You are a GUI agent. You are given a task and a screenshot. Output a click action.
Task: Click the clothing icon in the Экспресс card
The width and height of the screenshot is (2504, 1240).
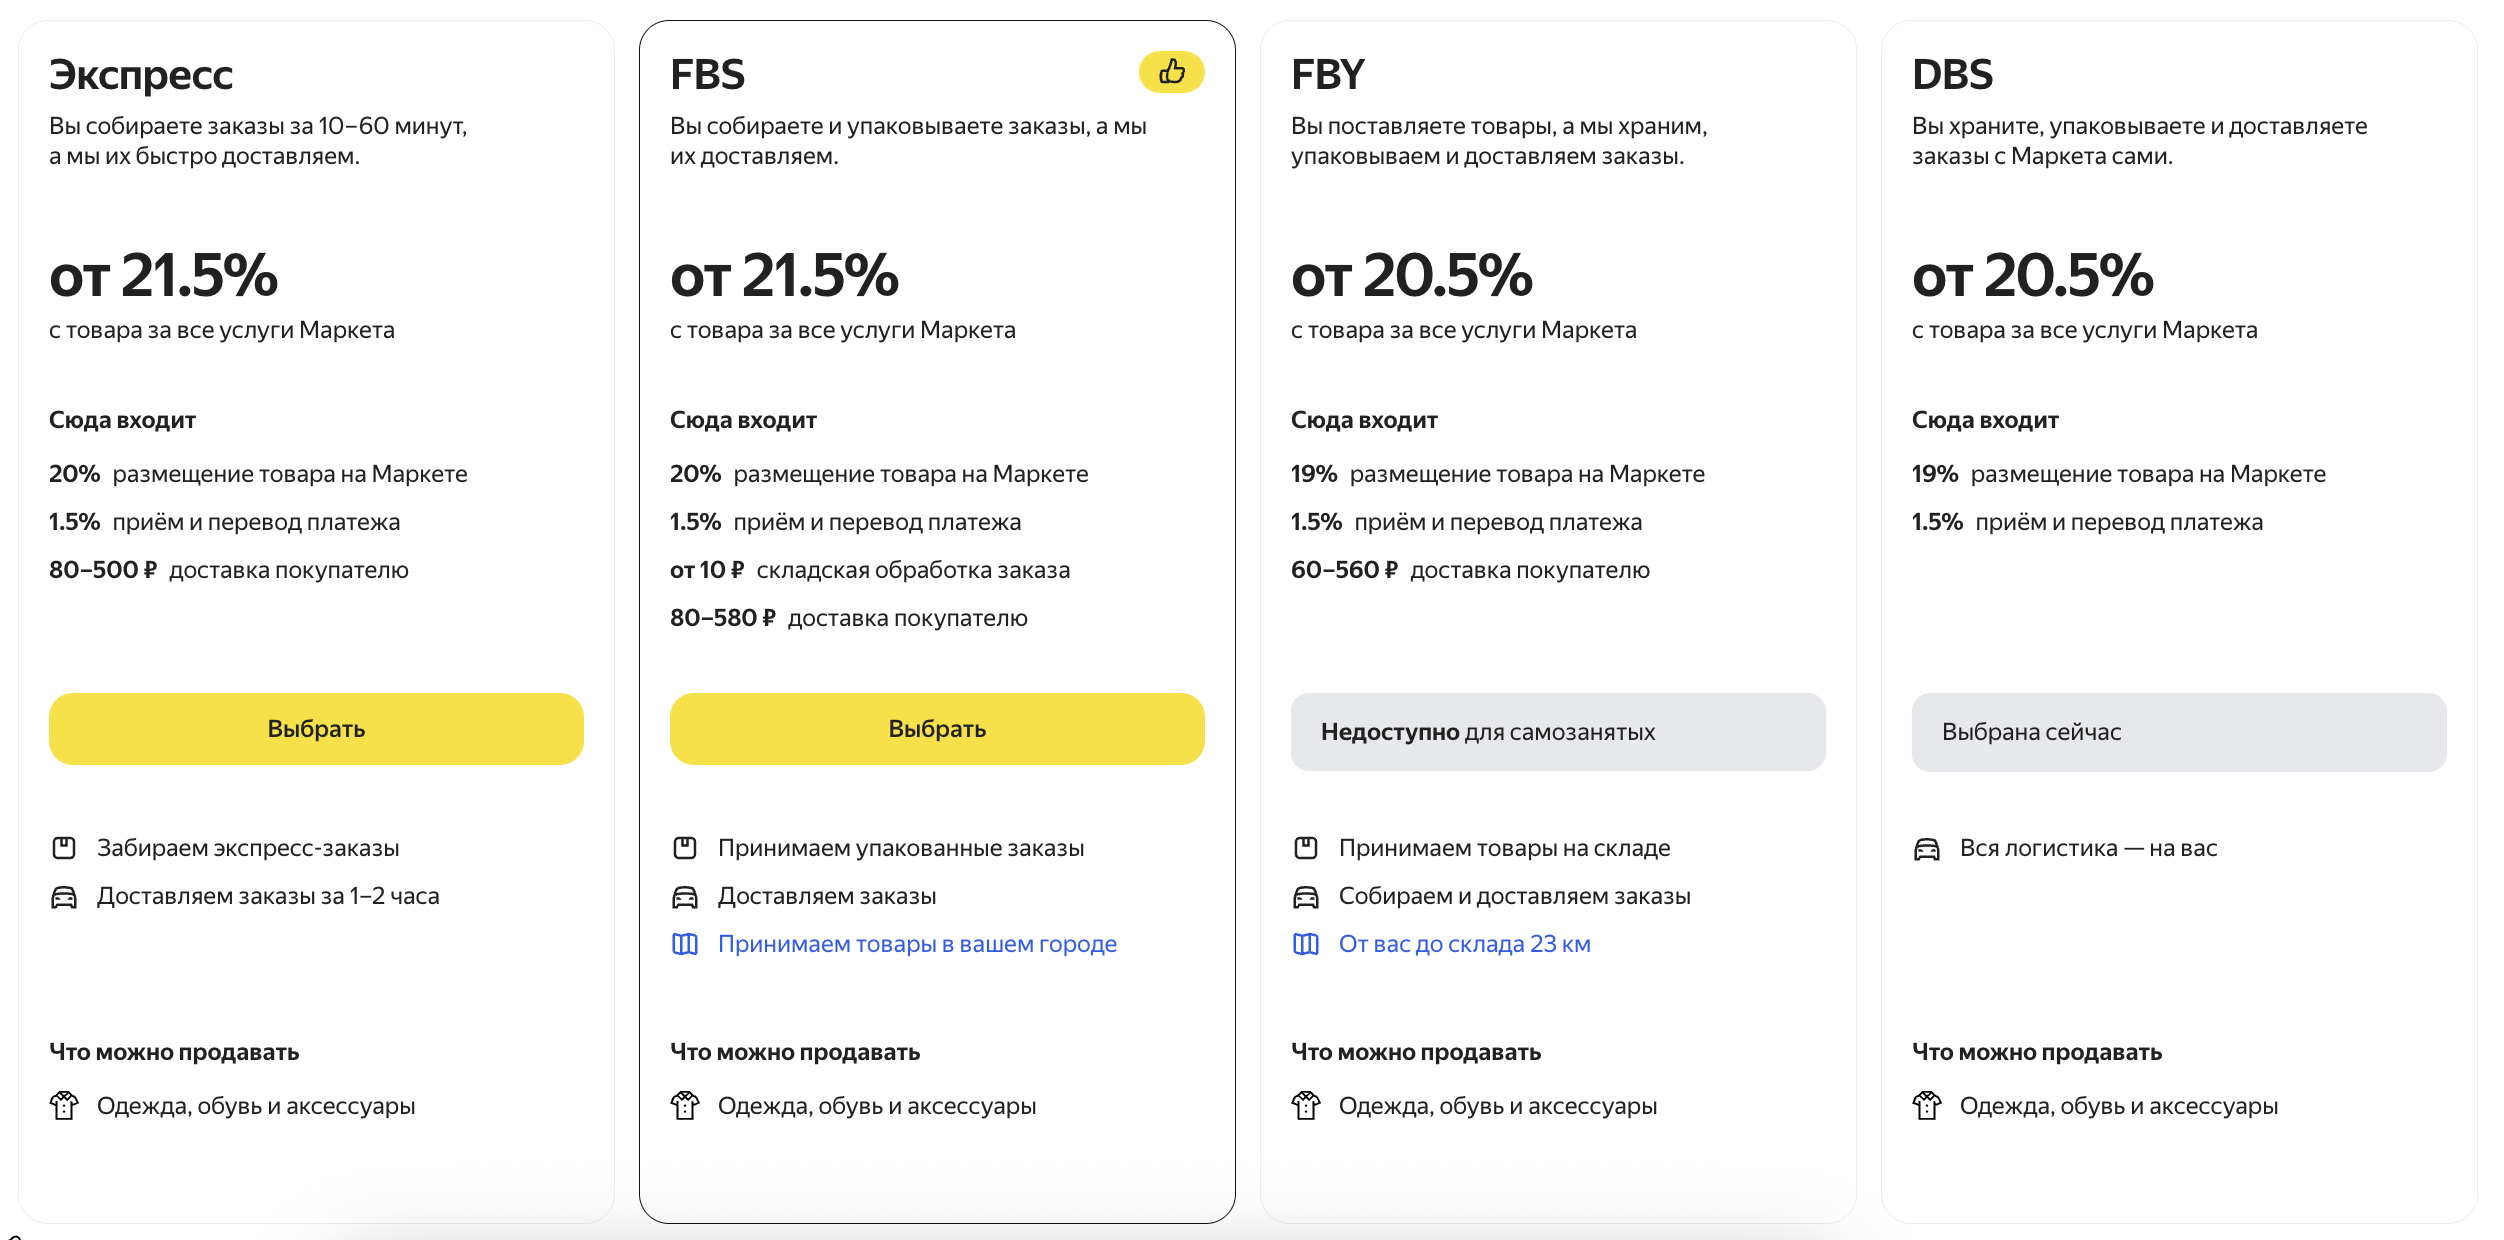[64, 1105]
